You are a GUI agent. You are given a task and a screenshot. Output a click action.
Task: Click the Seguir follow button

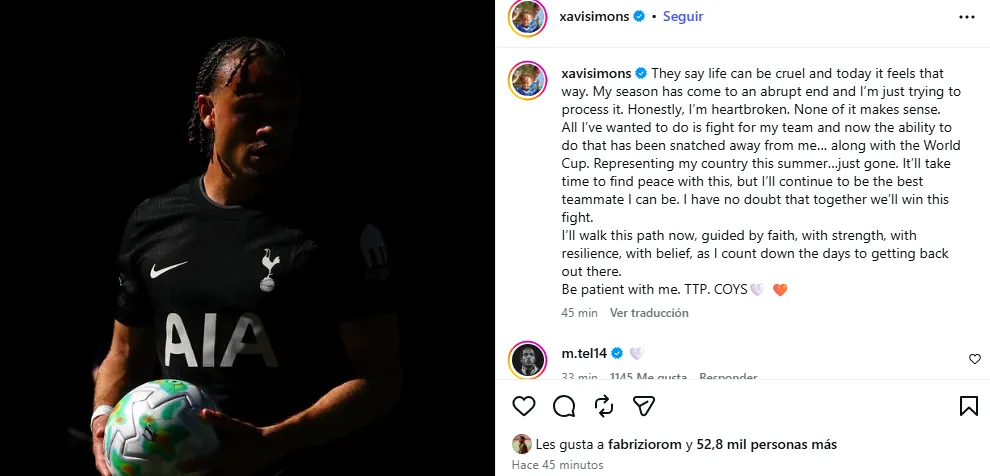[x=683, y=17]
